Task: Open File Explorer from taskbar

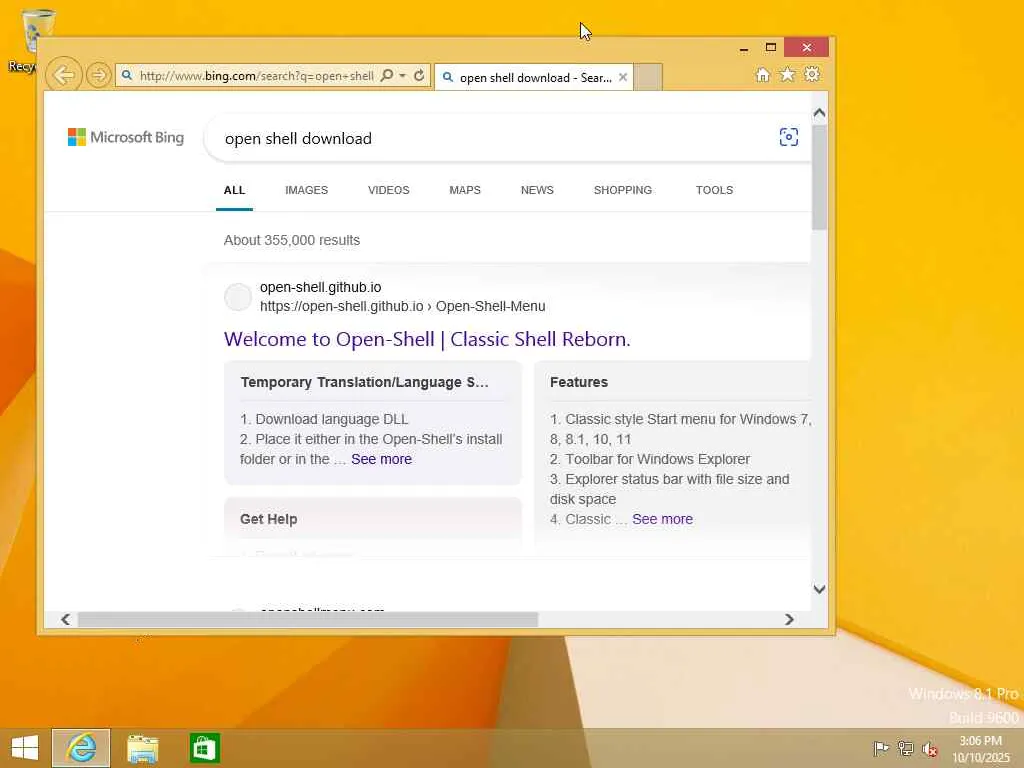Action: [142, 748]
